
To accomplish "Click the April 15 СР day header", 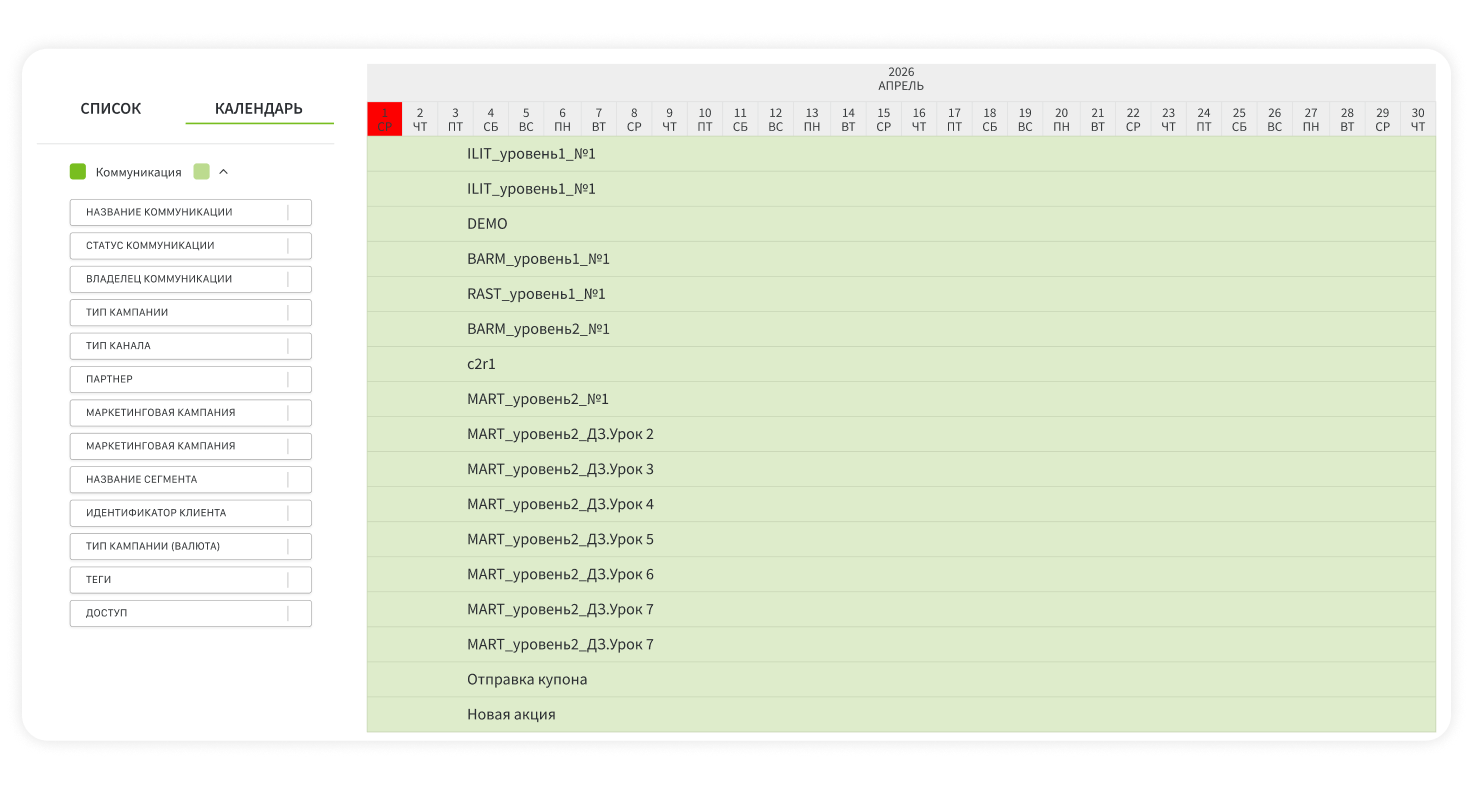I will [x=883, y=119].
